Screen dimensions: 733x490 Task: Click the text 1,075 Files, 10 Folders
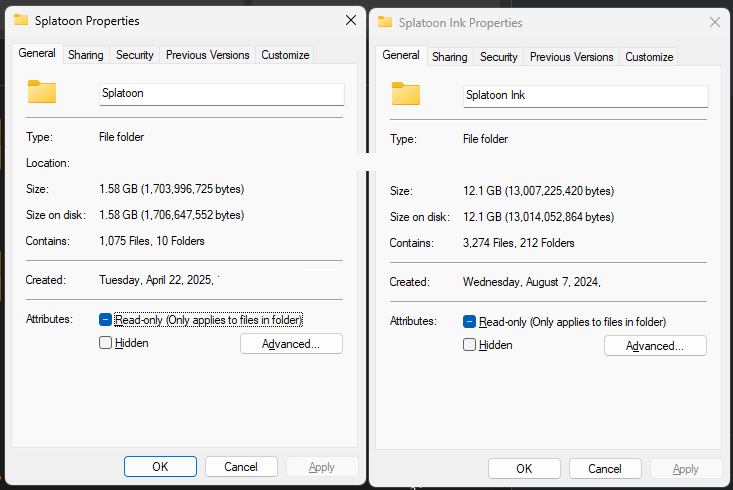pos(152,241)
